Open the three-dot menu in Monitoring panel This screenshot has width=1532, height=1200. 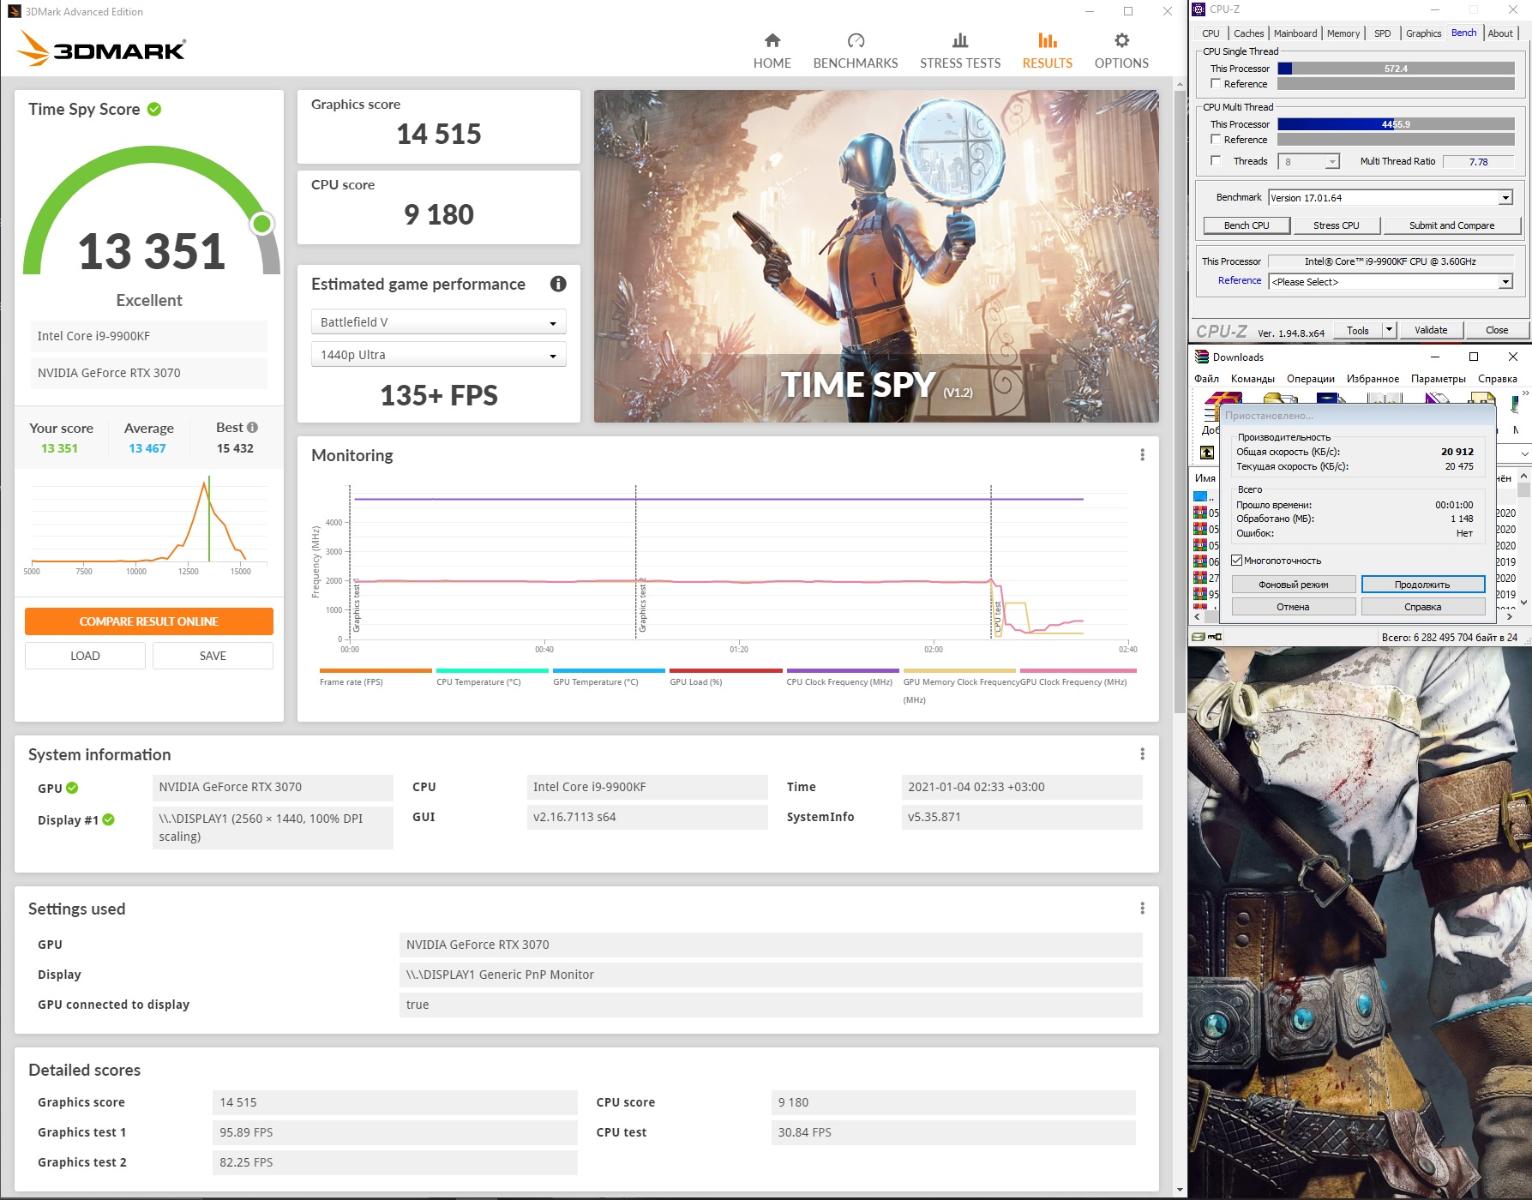[1142, 455]
